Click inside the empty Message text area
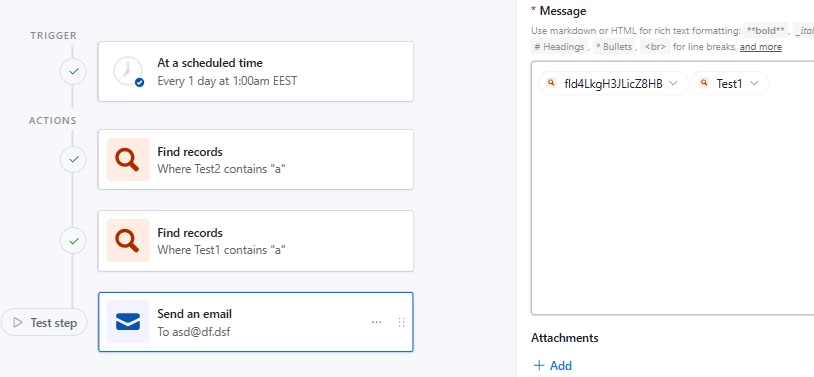Image resolution: width=814 pixels, height=377 pixels. click(x=672, y=208)
